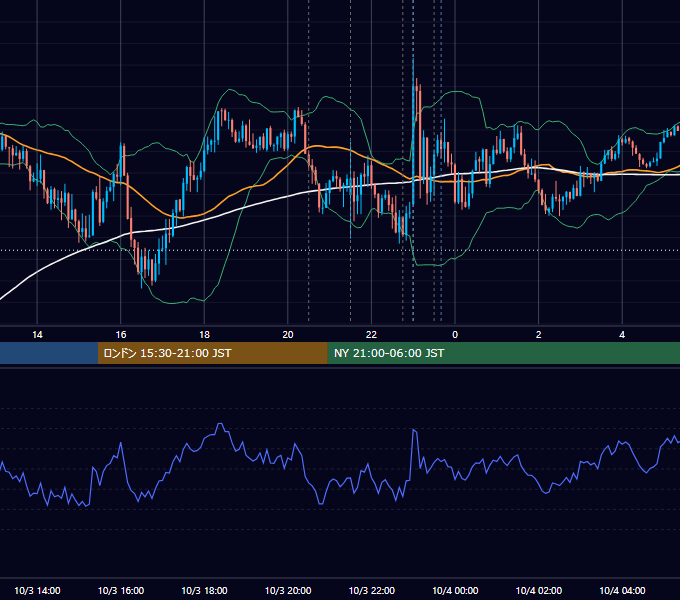The width and height of the screenshot is (680, 600).
Task: Click the 2 hour label on price chart axis
Action: [x=538, y=335]
